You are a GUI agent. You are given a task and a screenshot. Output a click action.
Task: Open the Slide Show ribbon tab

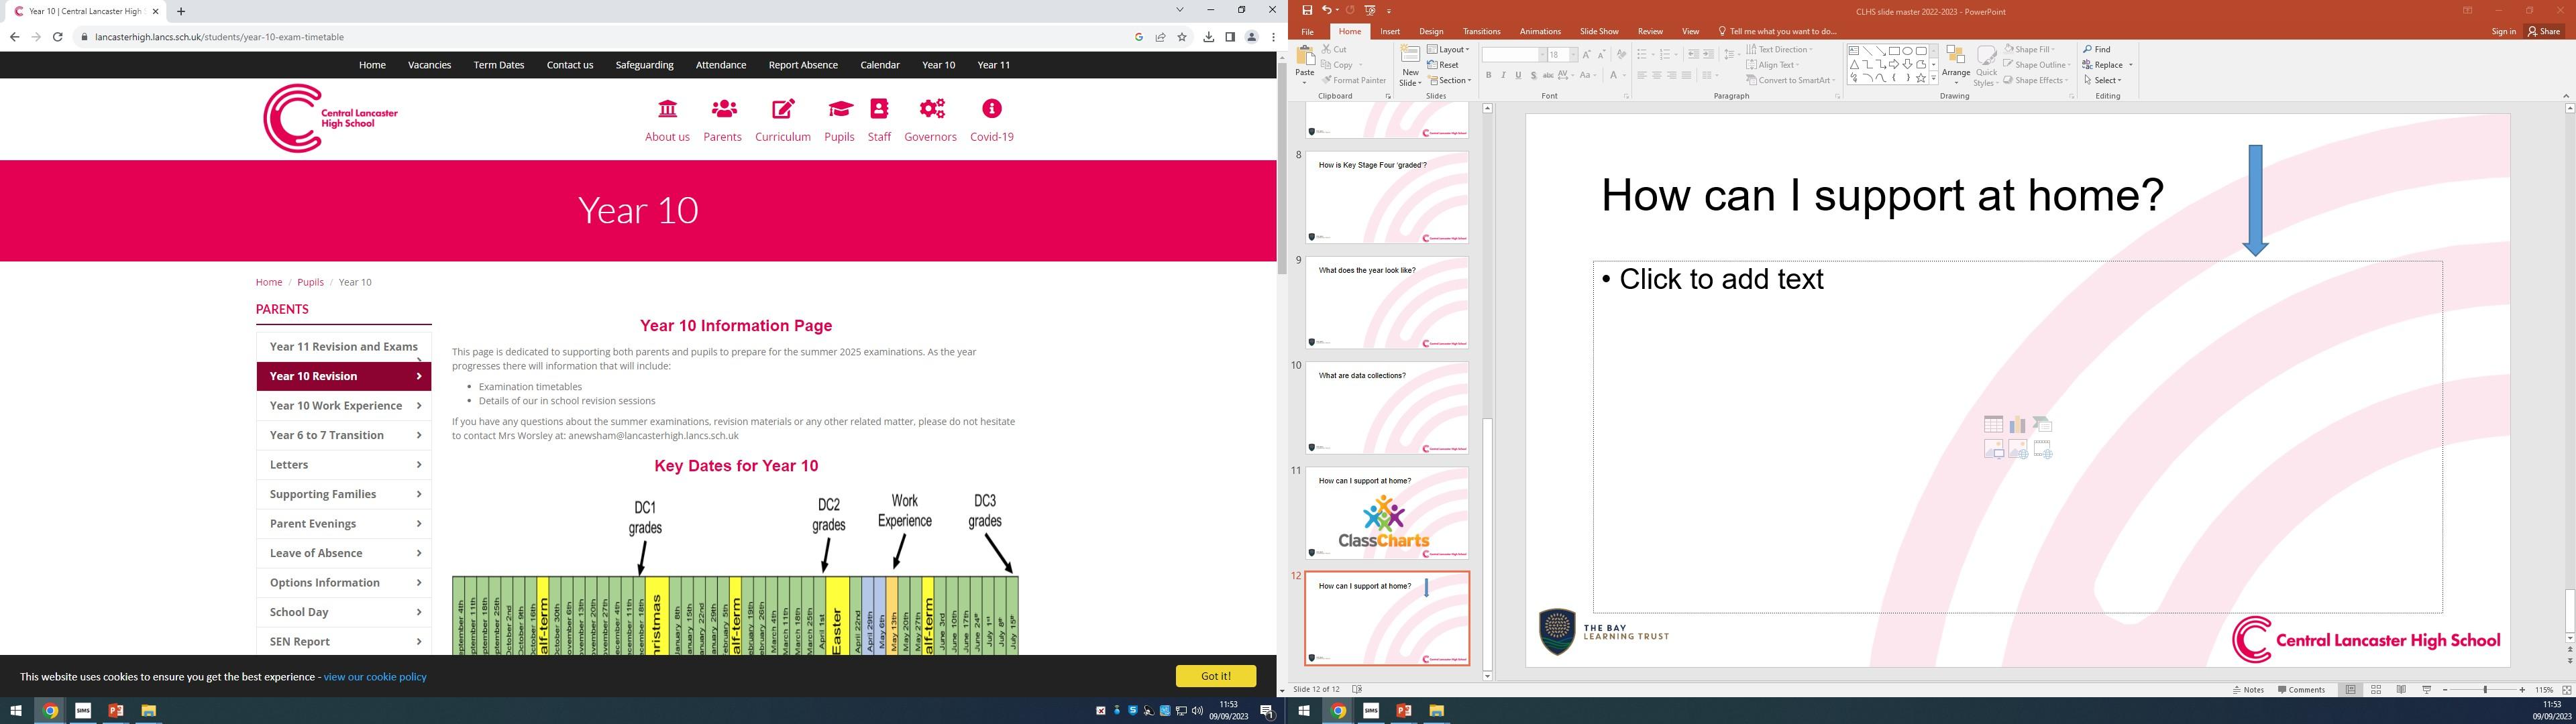click(x=1599, y=31)
